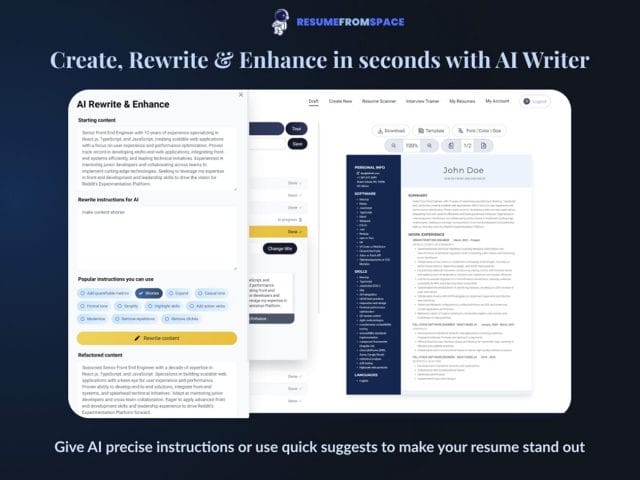Click the Logout button
The width and height of the screenshot is (640, 480).
click(x=535, y=101)
